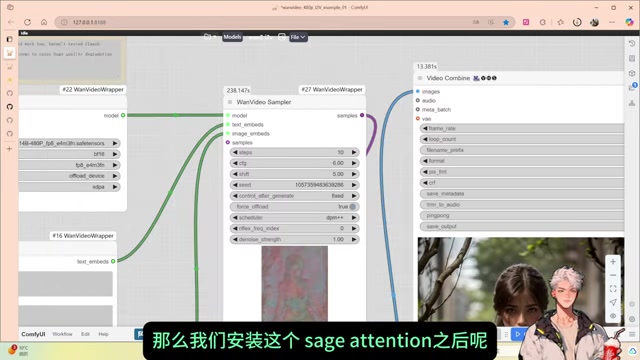
Task: Add a new sidebar item with plus icon
Action: click(9, 149)
